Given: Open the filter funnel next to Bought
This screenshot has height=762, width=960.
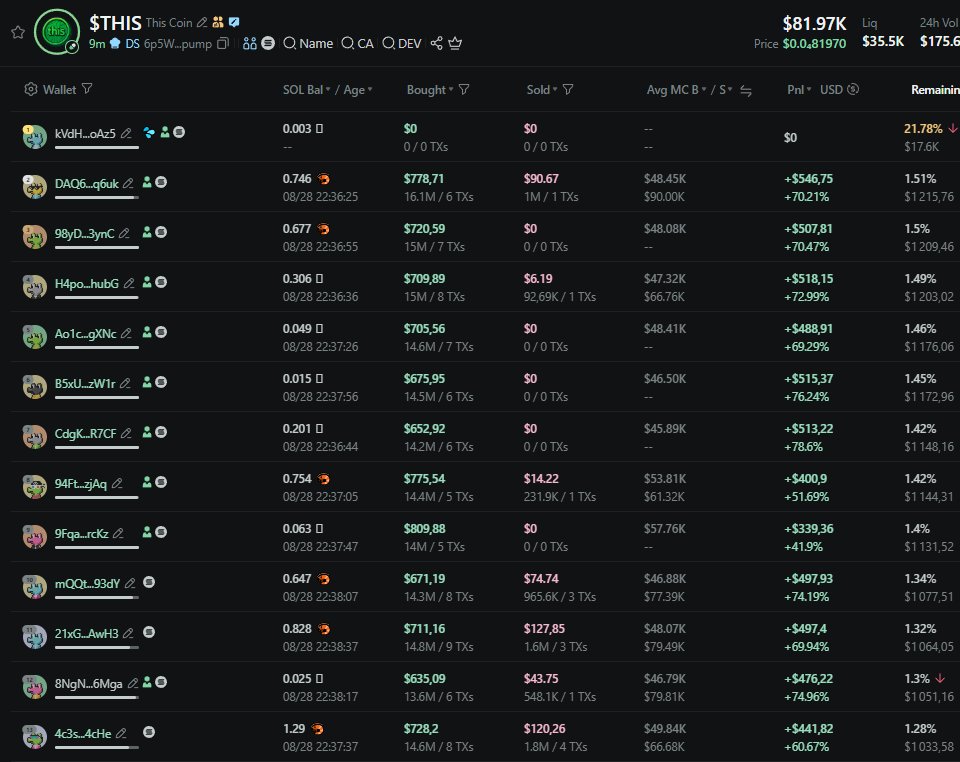Looking at the screenshot, I should [x=464, y=90].
